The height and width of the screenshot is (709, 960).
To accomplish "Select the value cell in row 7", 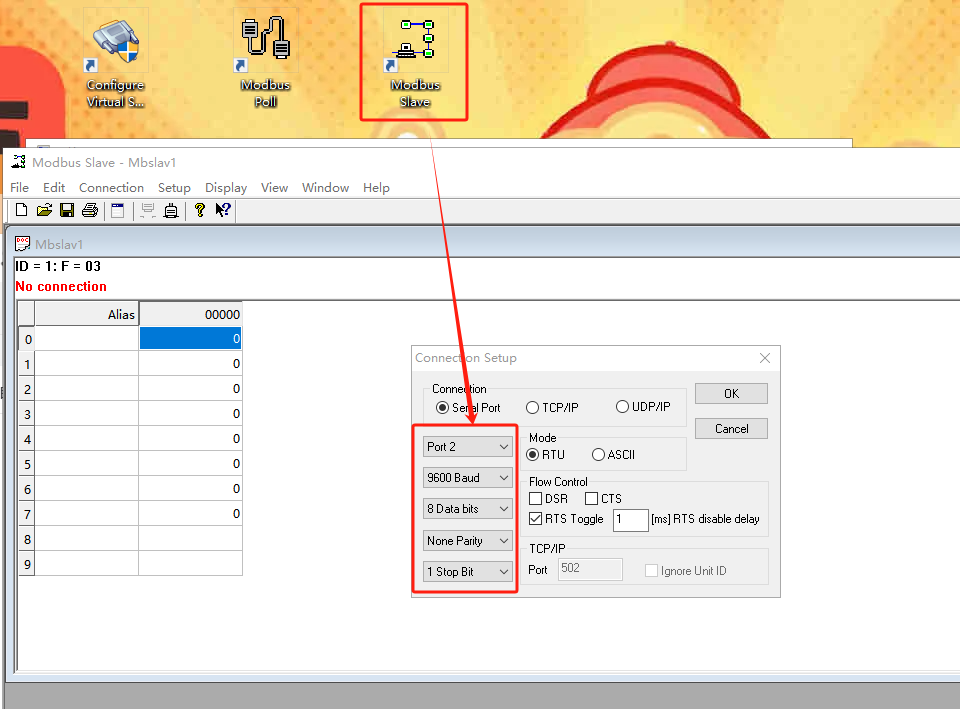I will tap(190, 514).
